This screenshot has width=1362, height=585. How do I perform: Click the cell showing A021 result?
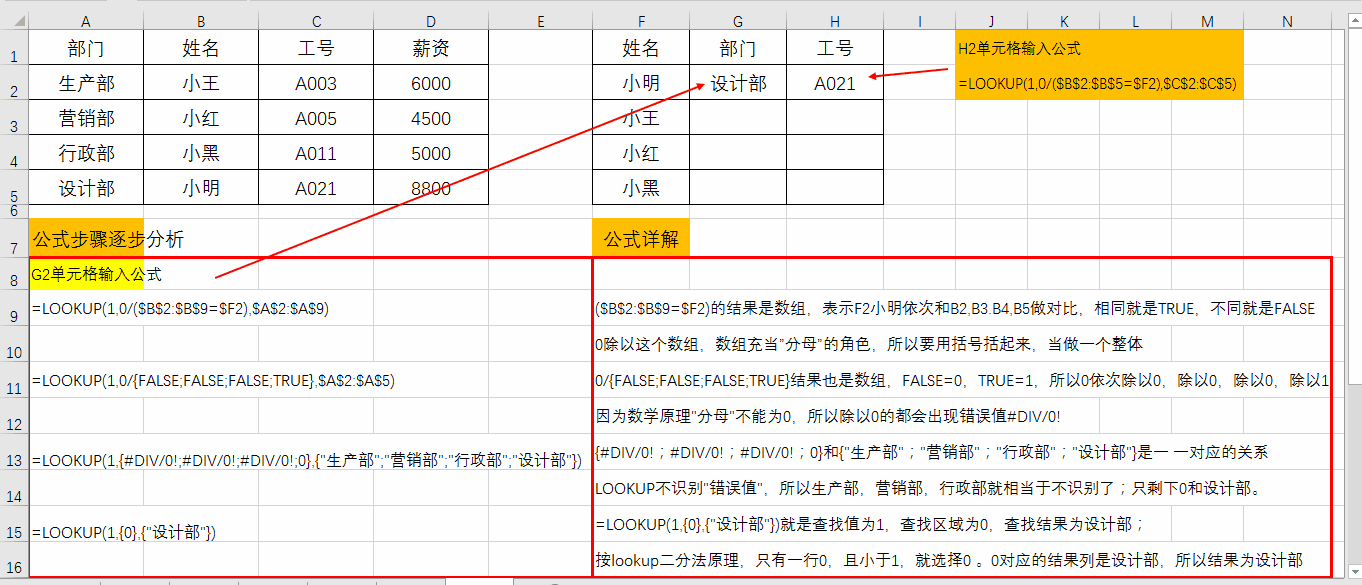tap(834, 82)
